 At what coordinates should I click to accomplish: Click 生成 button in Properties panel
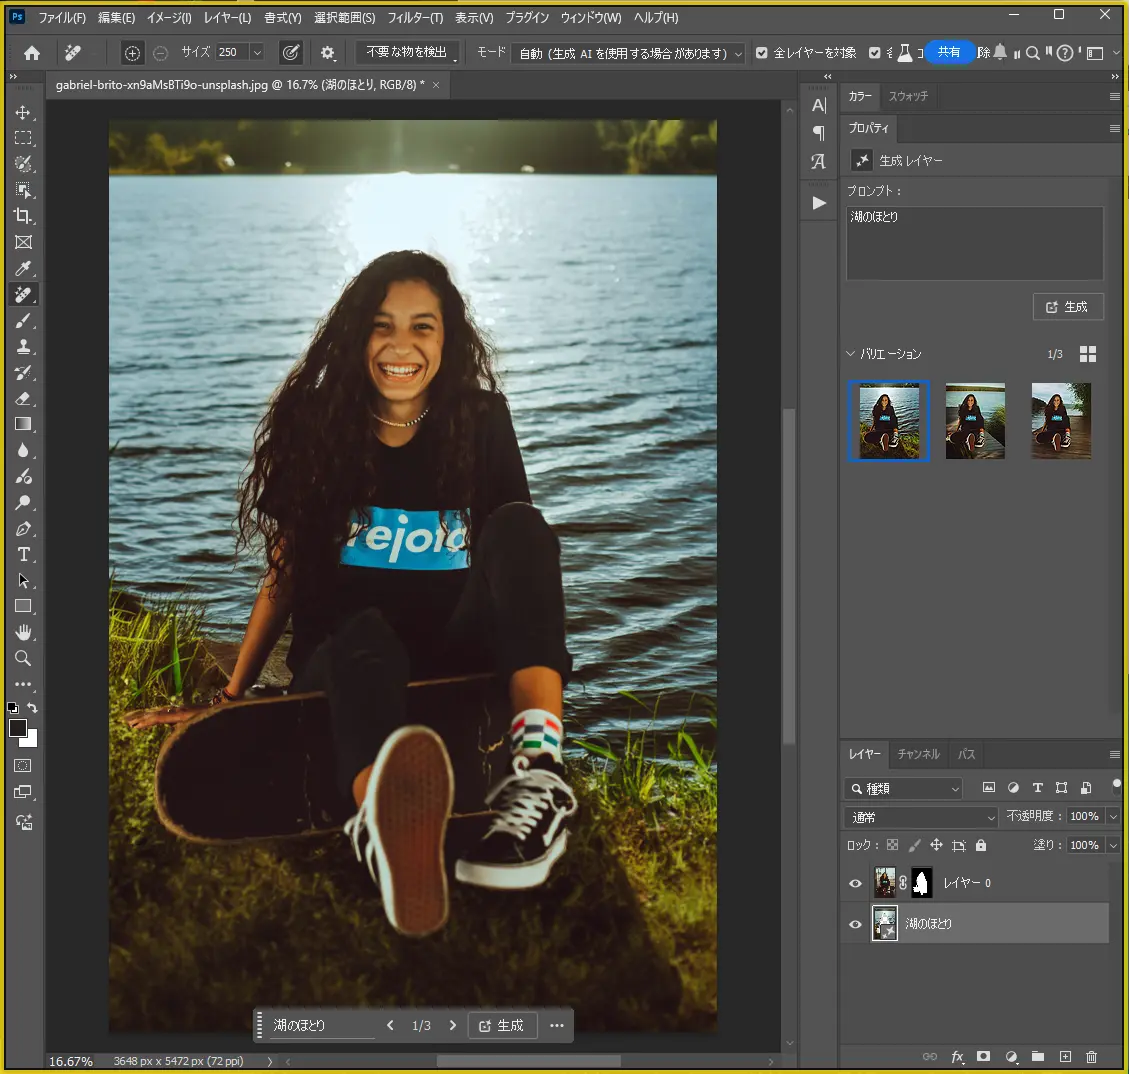[1068, 307]
